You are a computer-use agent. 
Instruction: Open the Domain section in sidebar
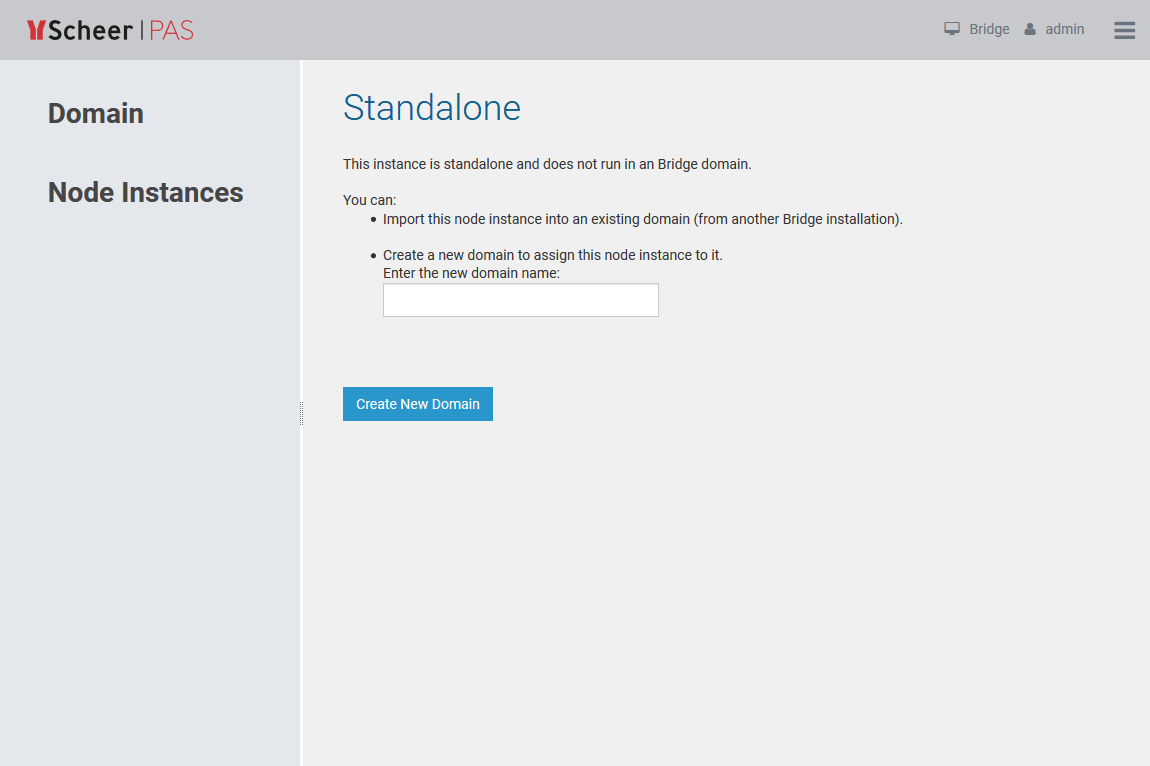[x=96, y=113]
